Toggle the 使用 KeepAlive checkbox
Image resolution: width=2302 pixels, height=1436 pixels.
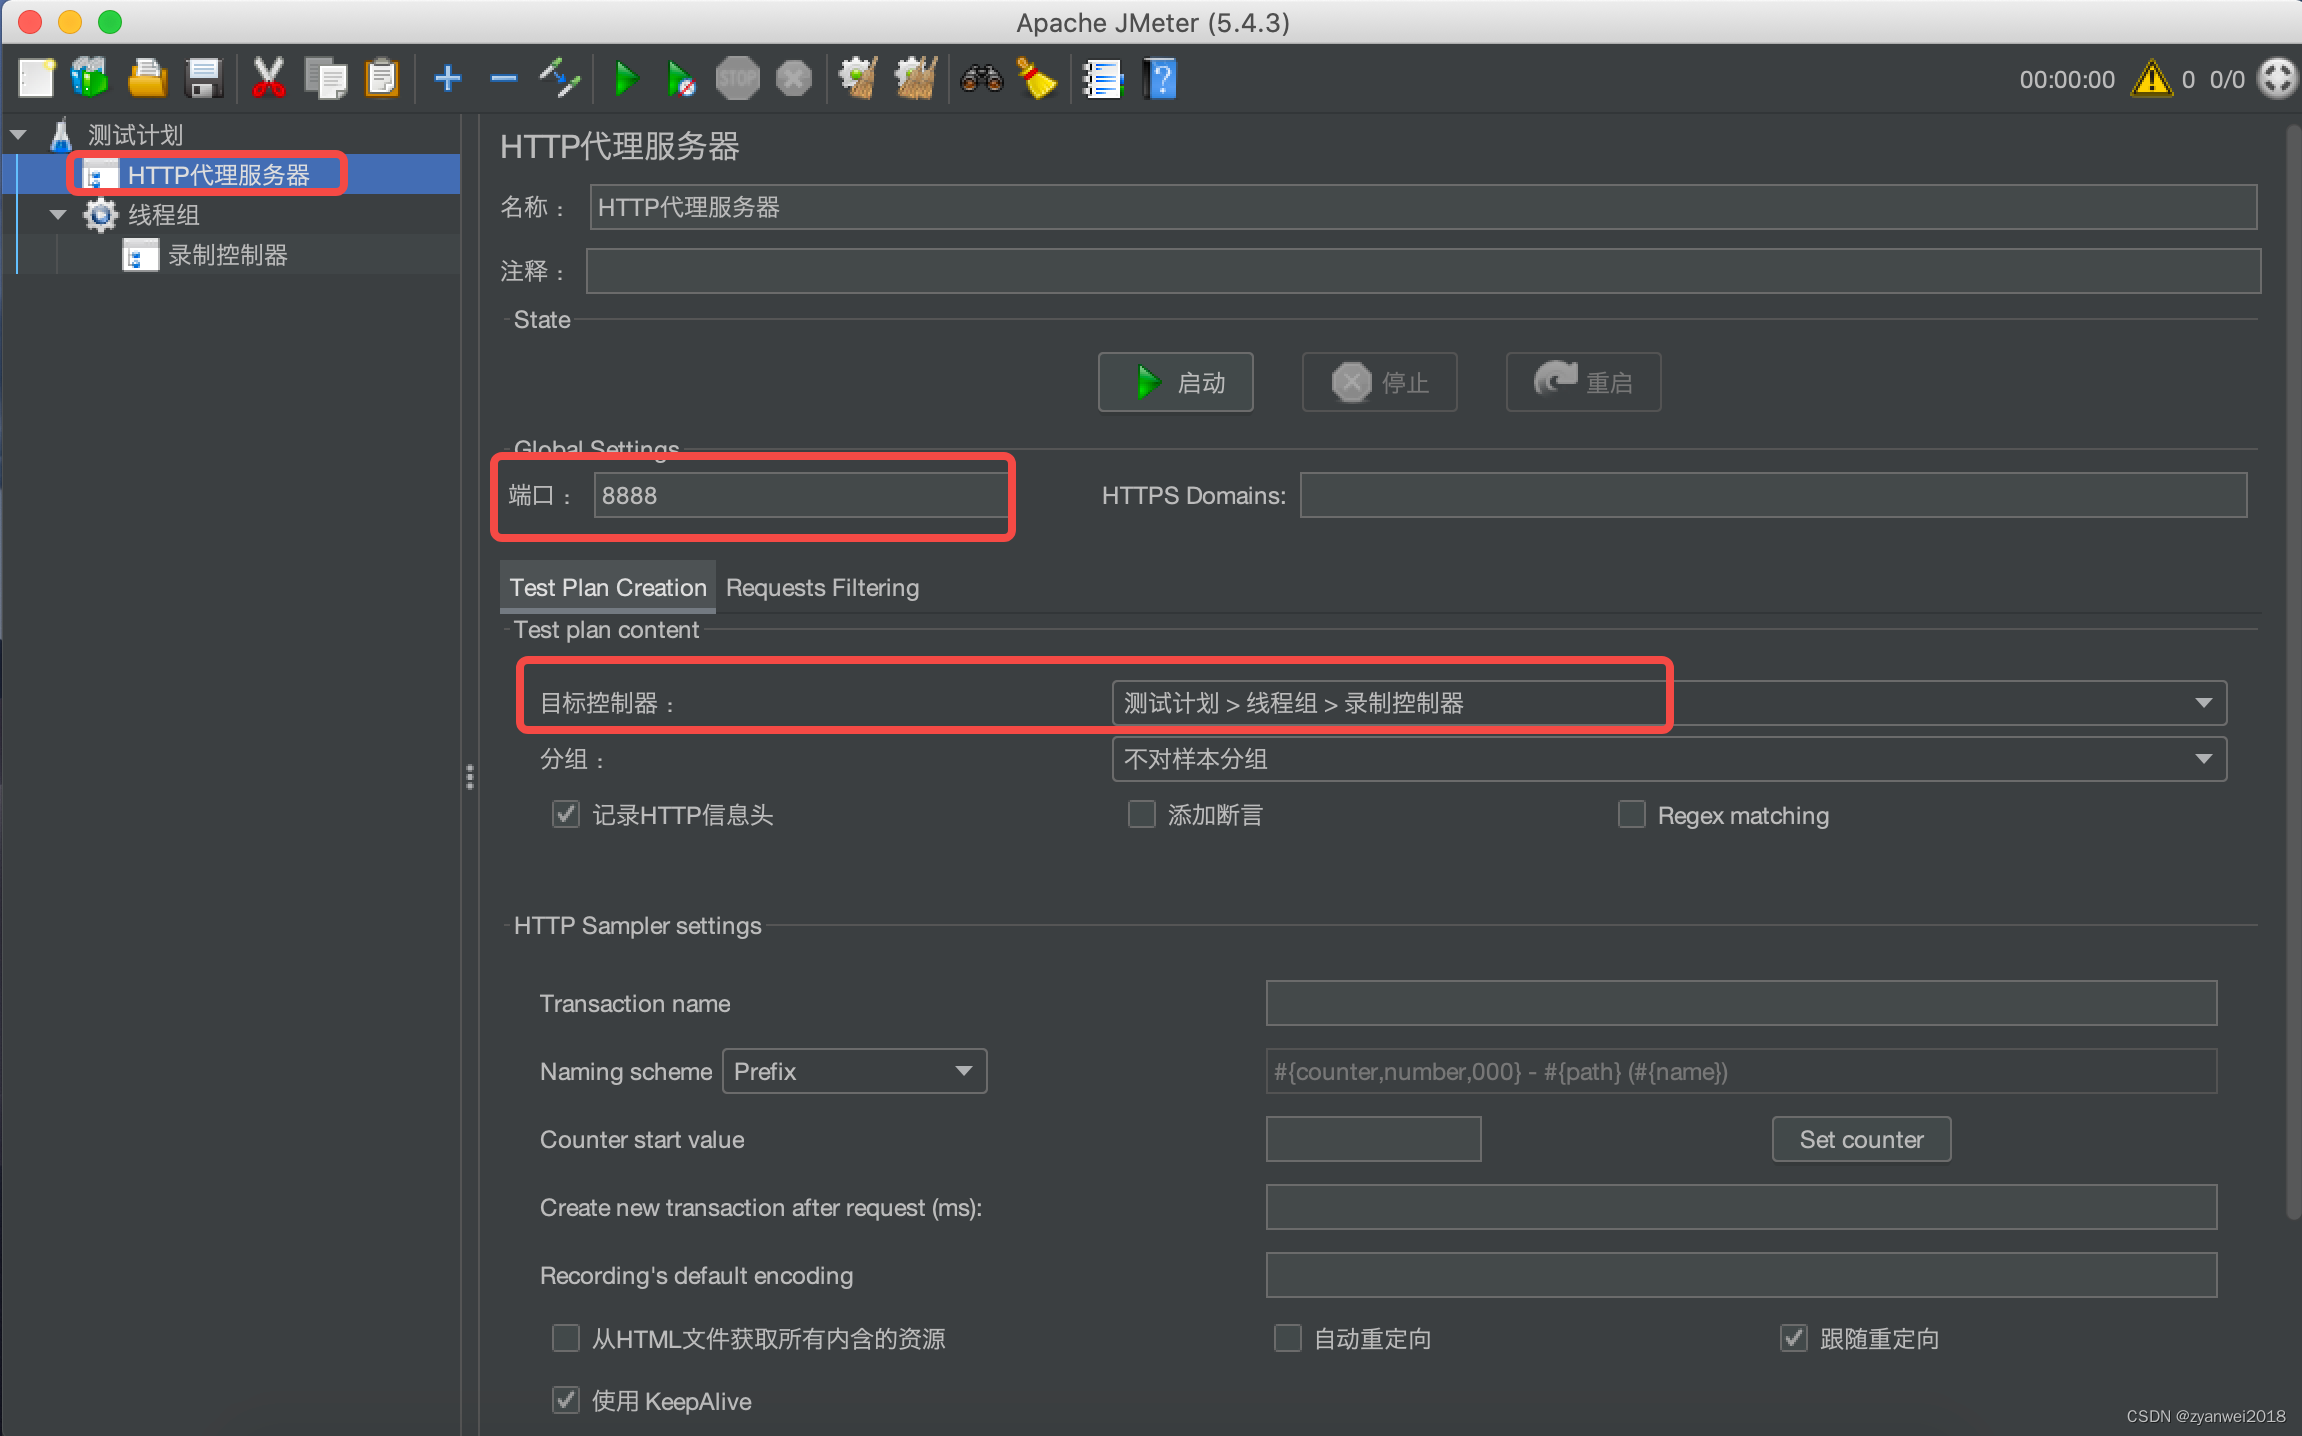pyautogui.click(x=566, y=1400)
